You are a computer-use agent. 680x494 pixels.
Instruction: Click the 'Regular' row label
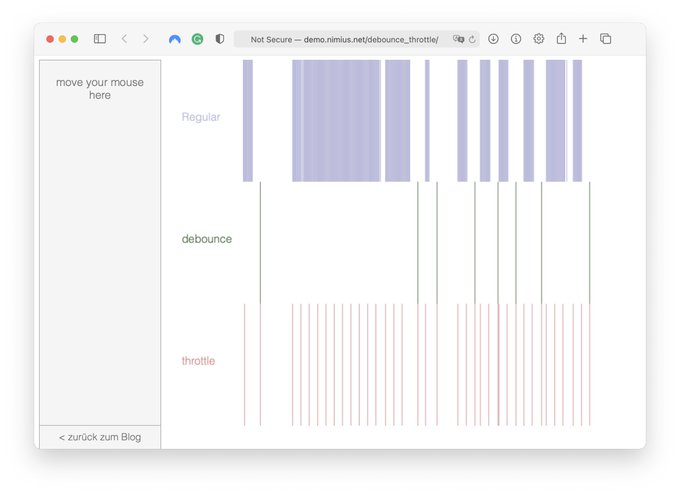coord(201,117)
